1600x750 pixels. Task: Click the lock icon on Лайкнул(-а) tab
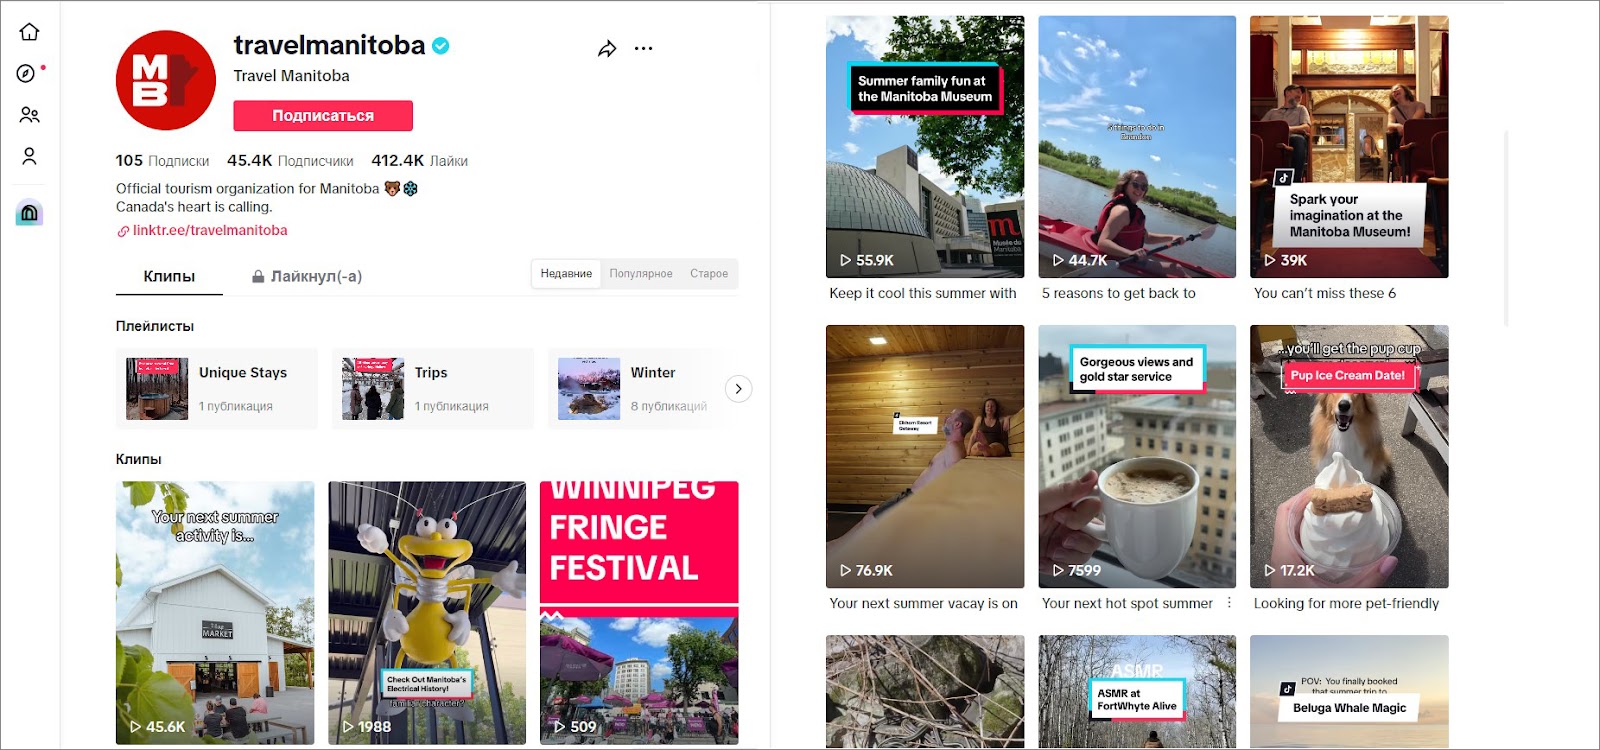(x=258, y=276)
